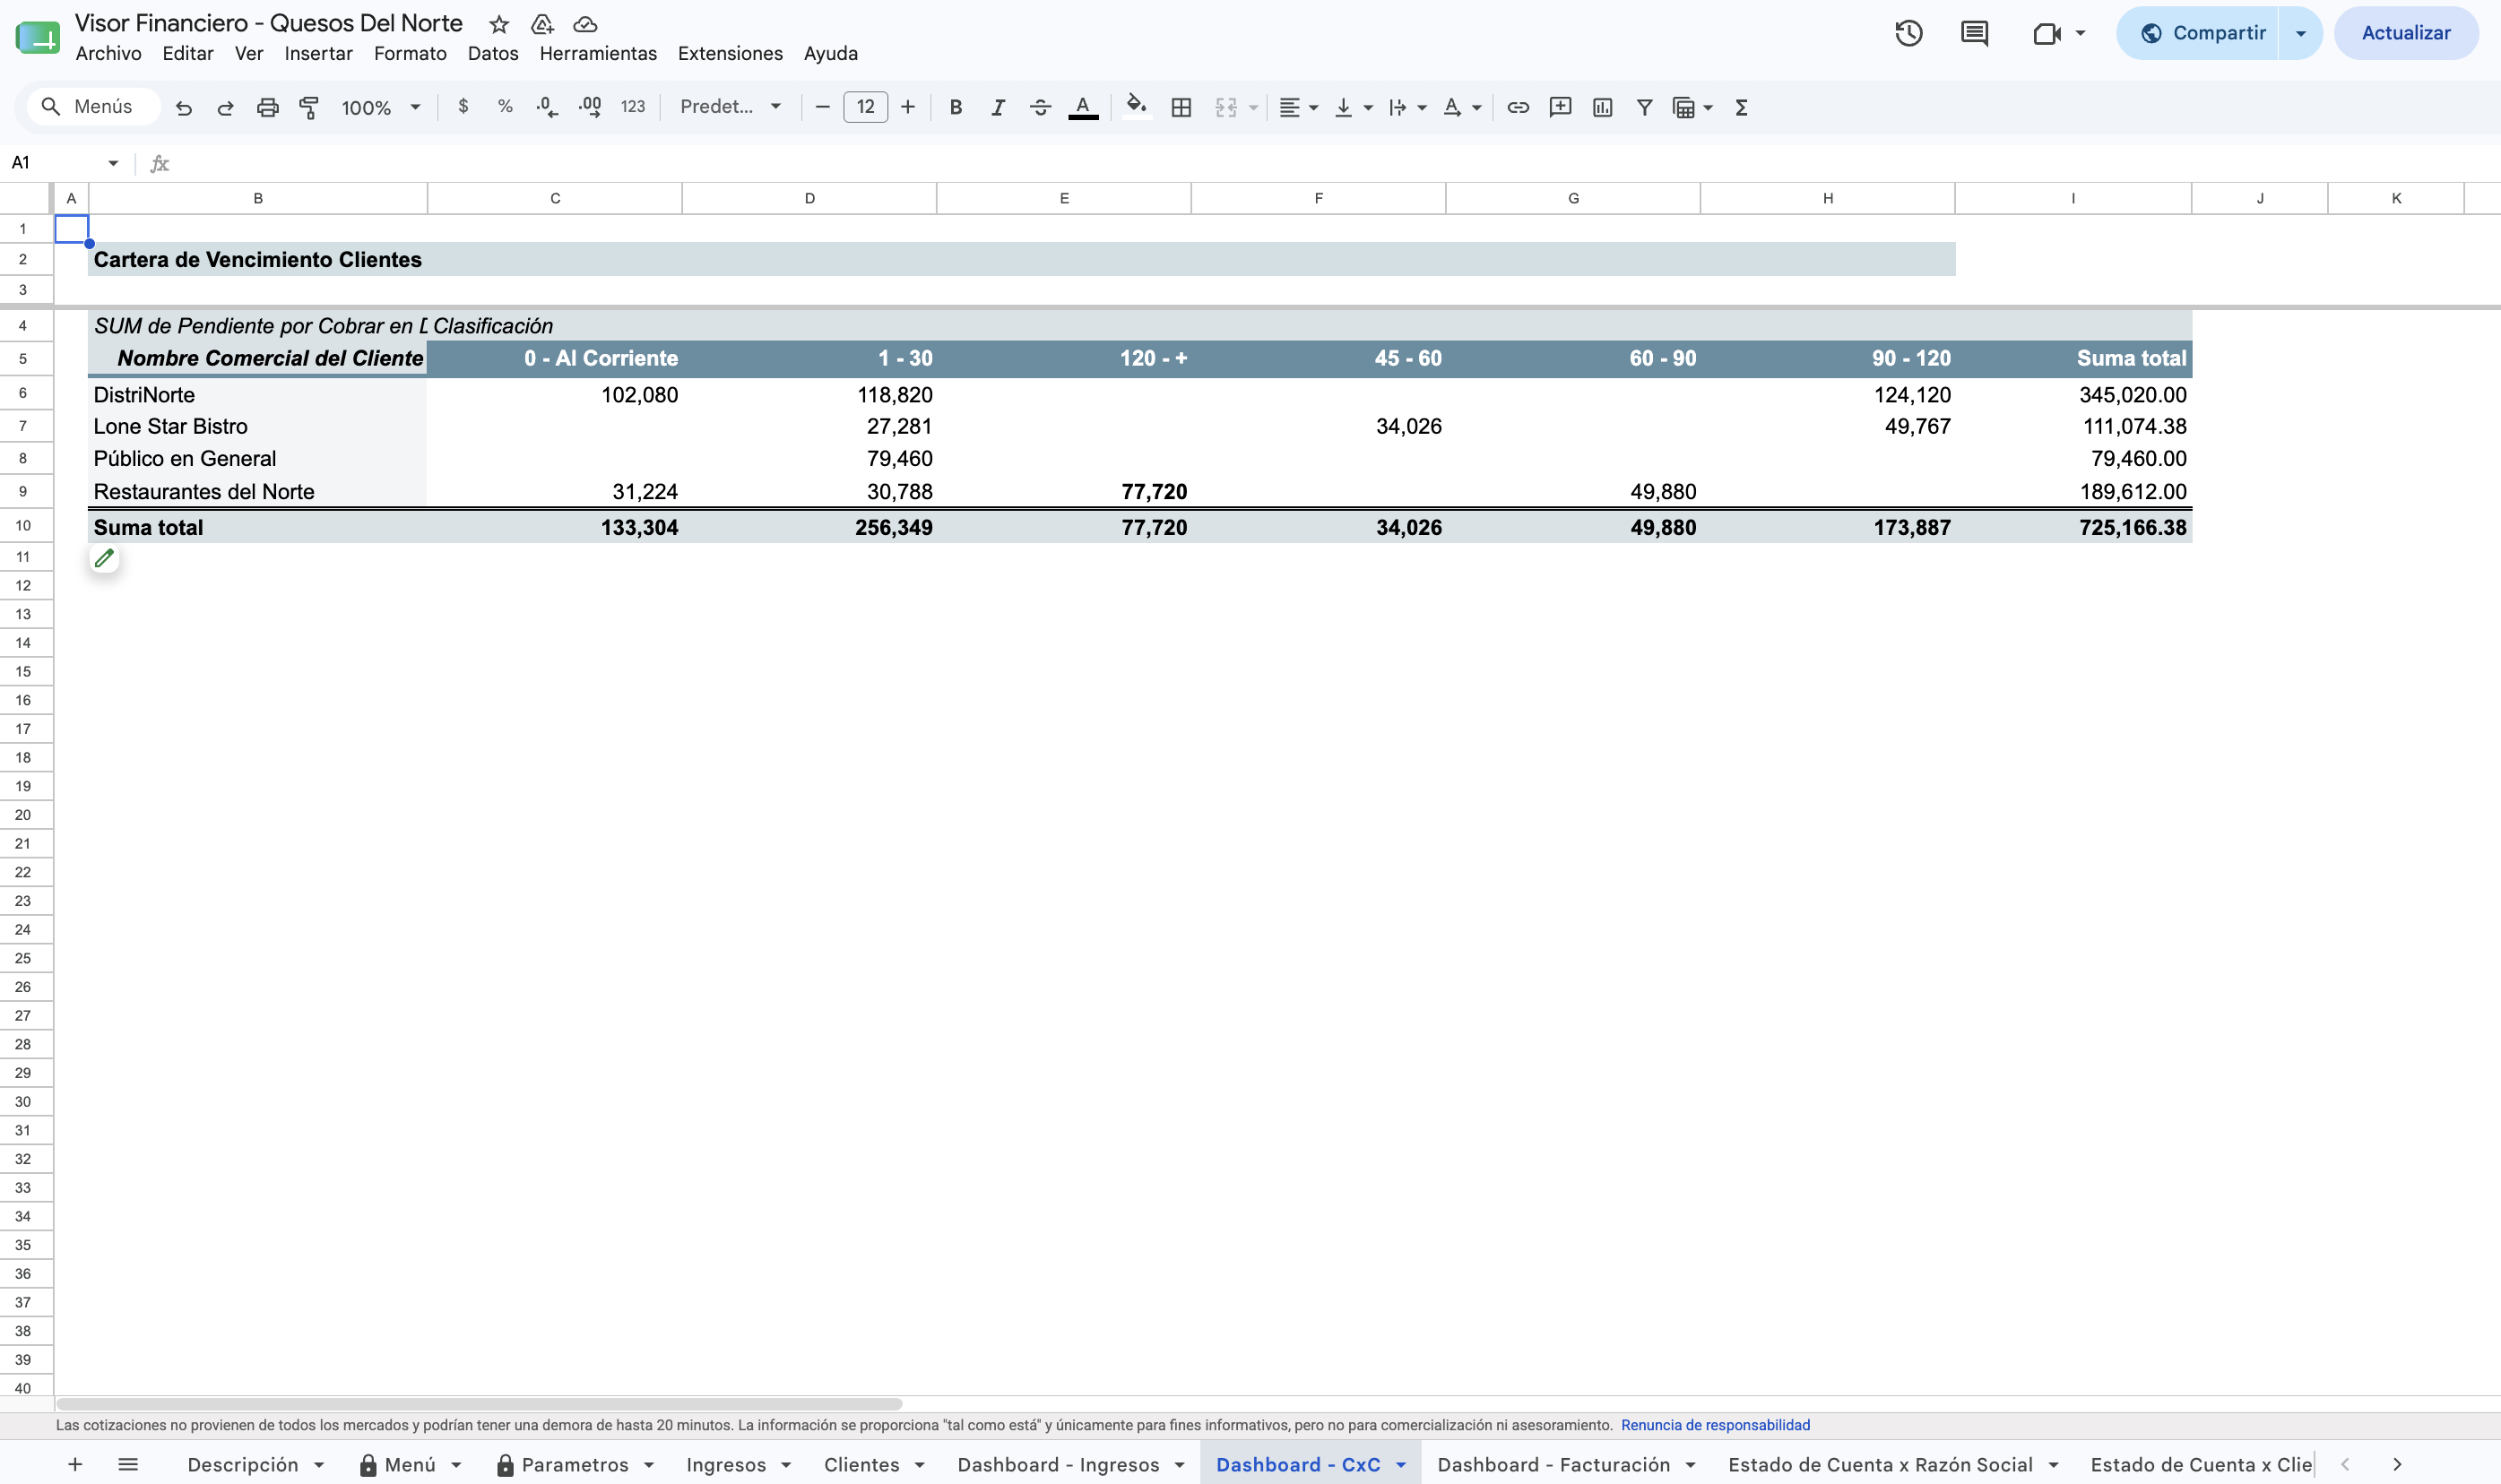The image size is (2501, 1484).
Task: Create a filter with funnel icon
Action: [x=1644, y=107]
